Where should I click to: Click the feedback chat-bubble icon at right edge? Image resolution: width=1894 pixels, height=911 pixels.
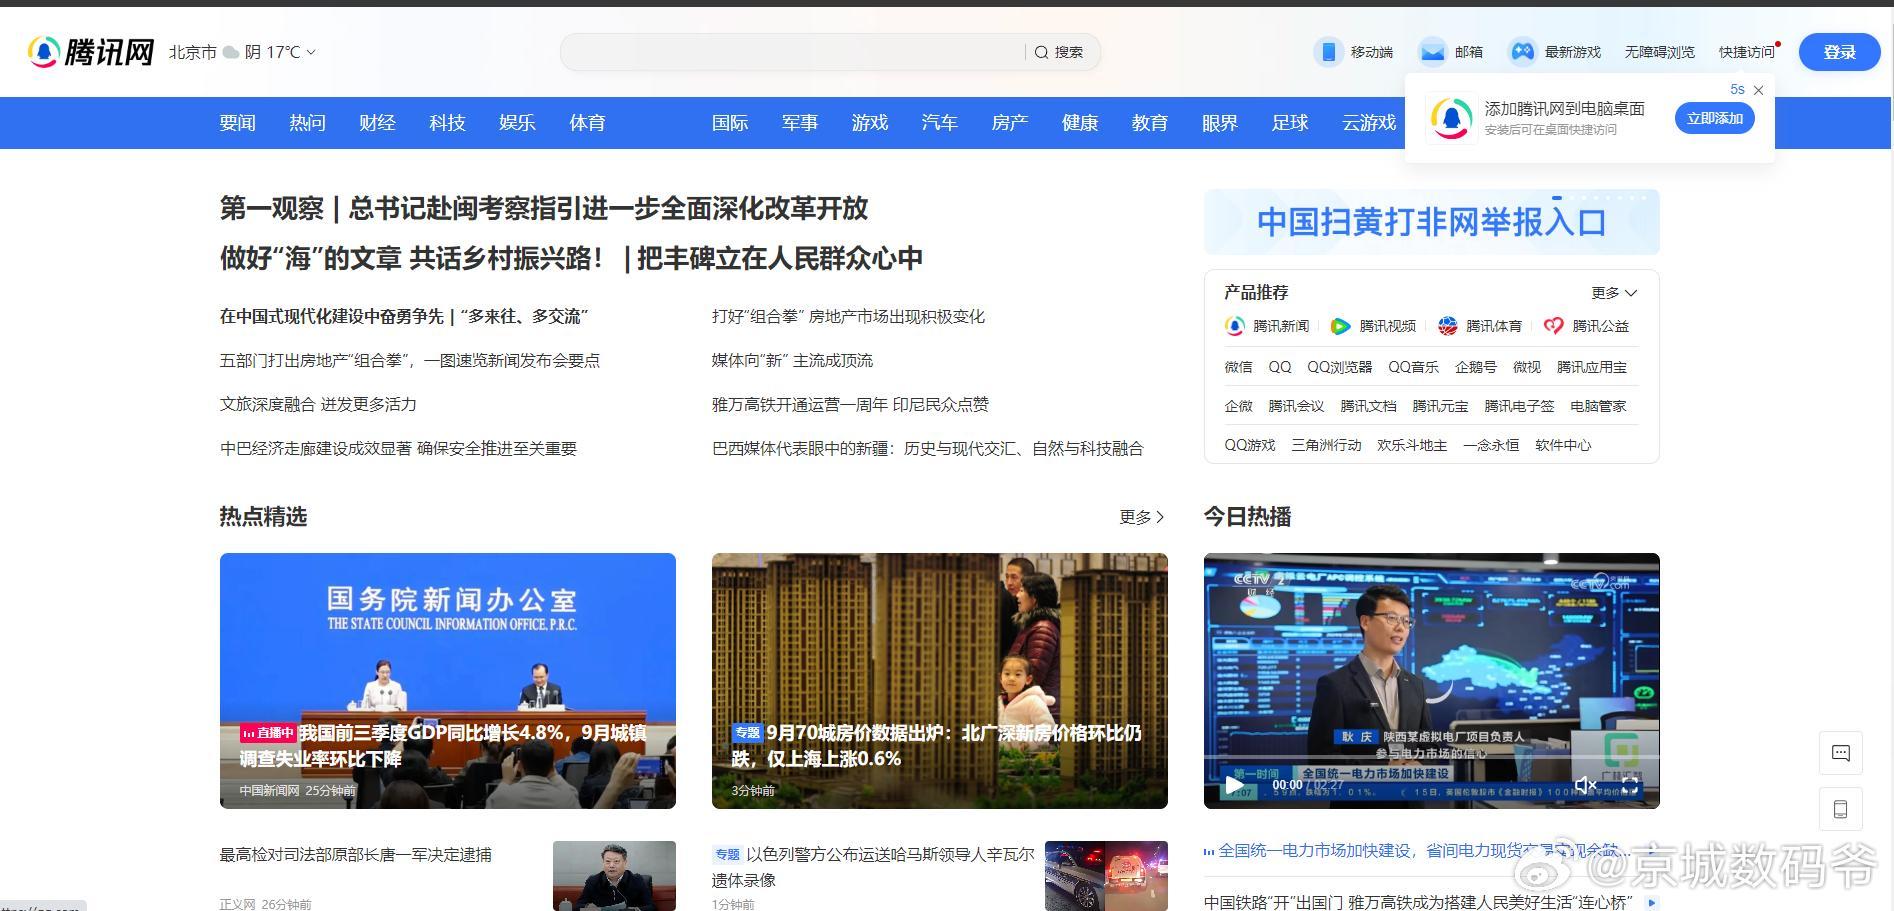1841,753
